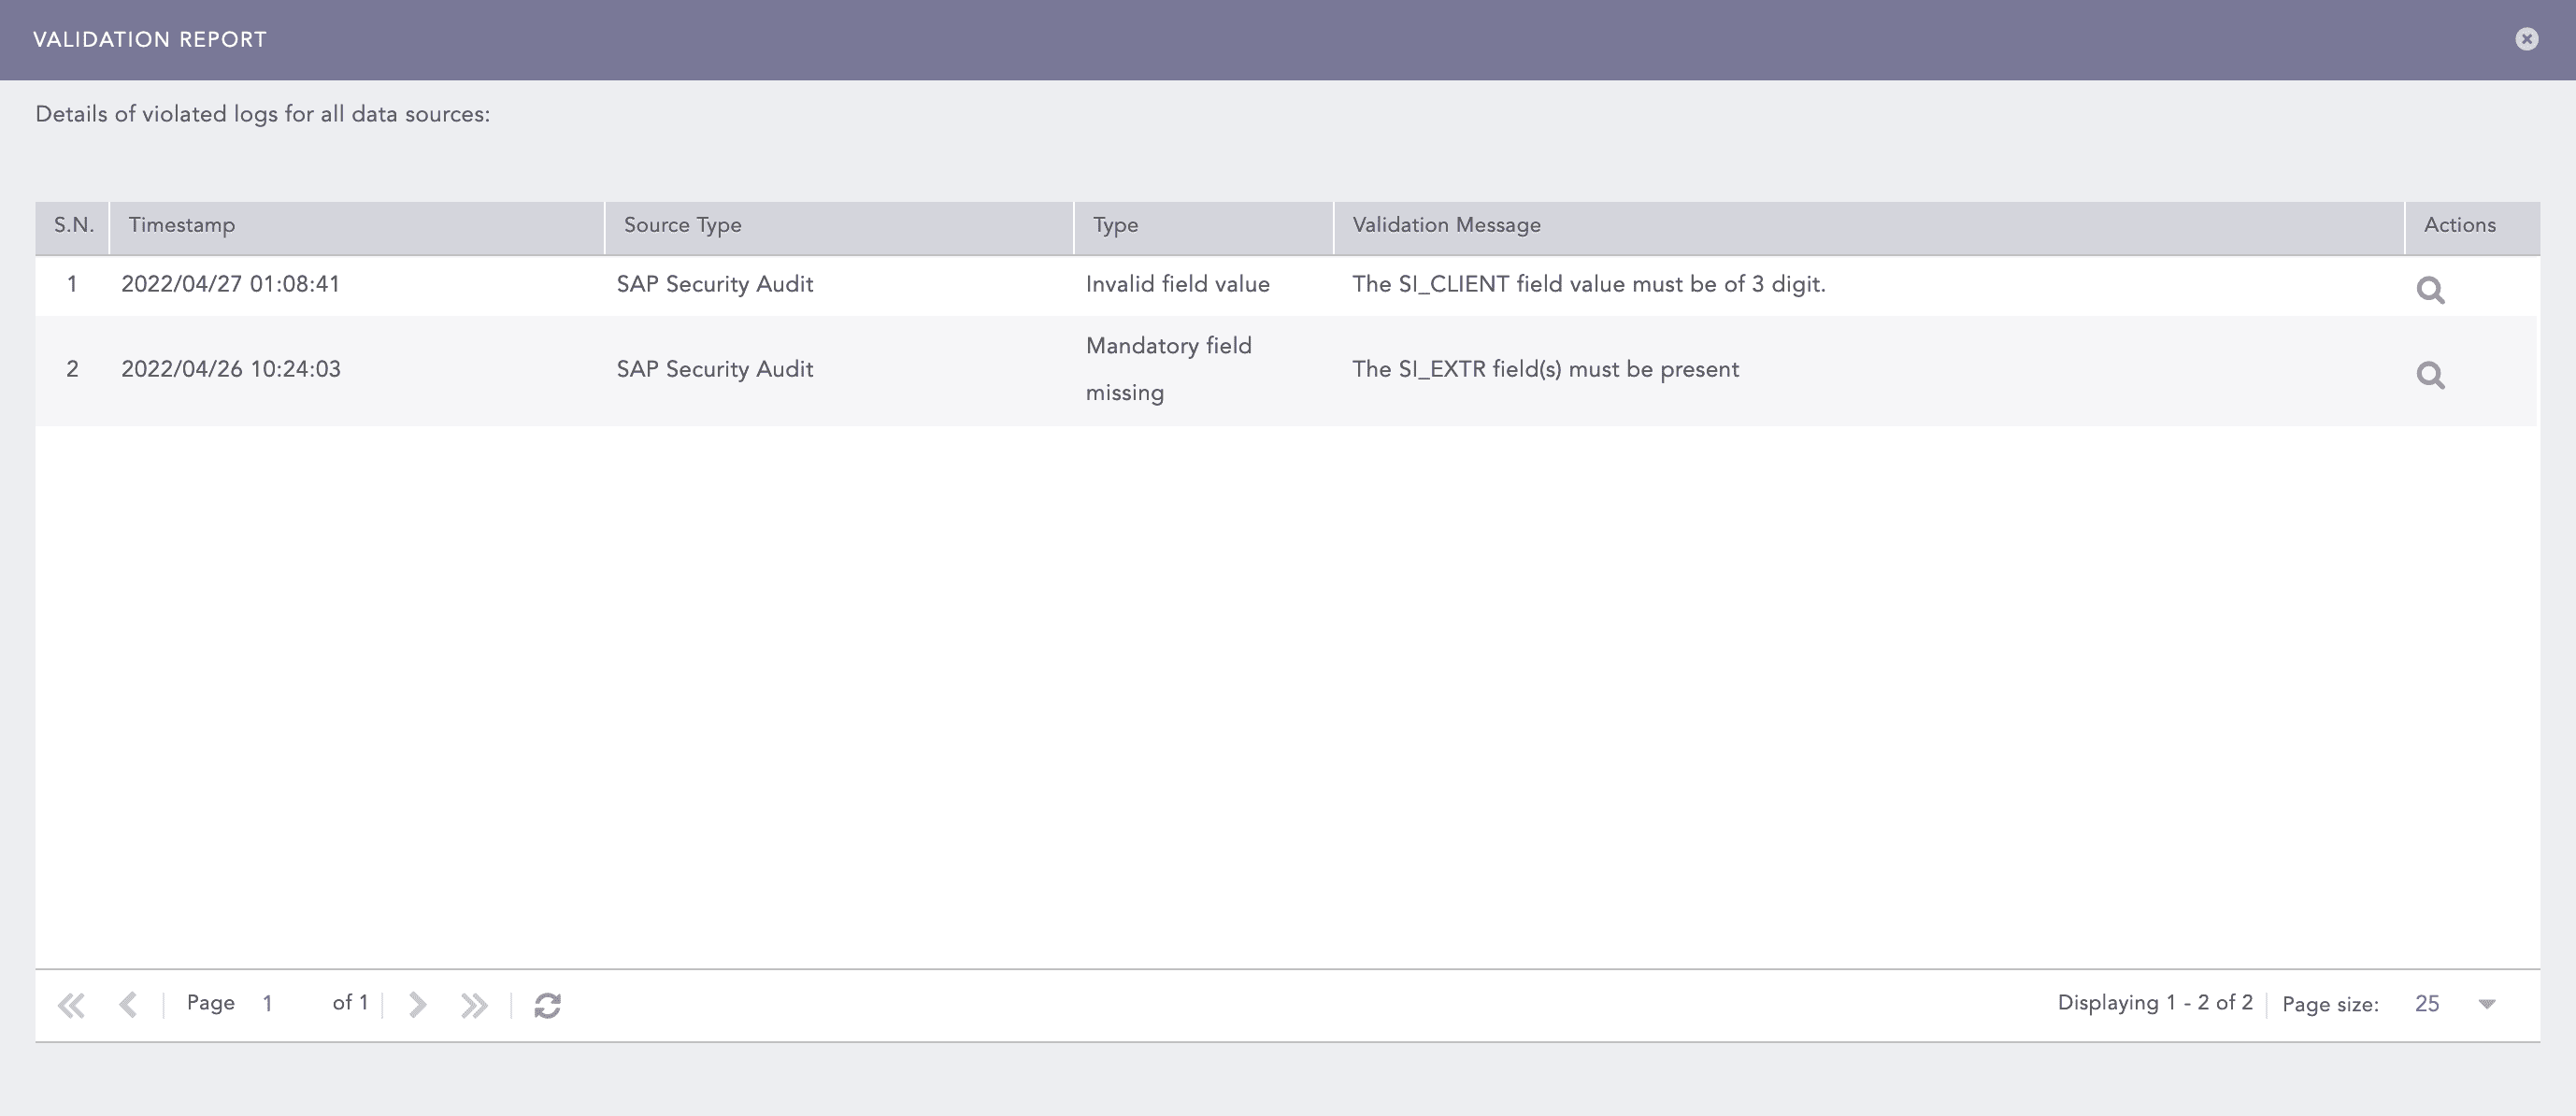Viewport: 2576px width, 1116px height.
Task: Go to first page of results
Action: (71, 1005)
